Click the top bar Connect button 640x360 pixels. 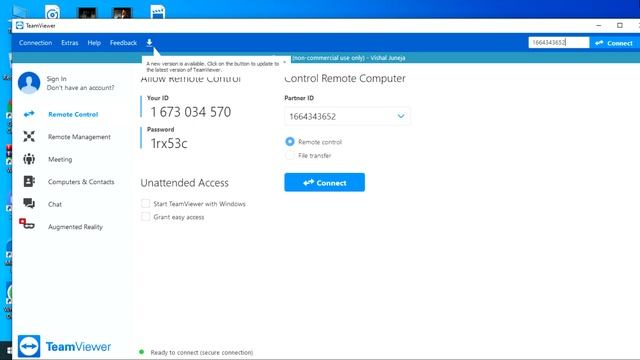point(614,43)
